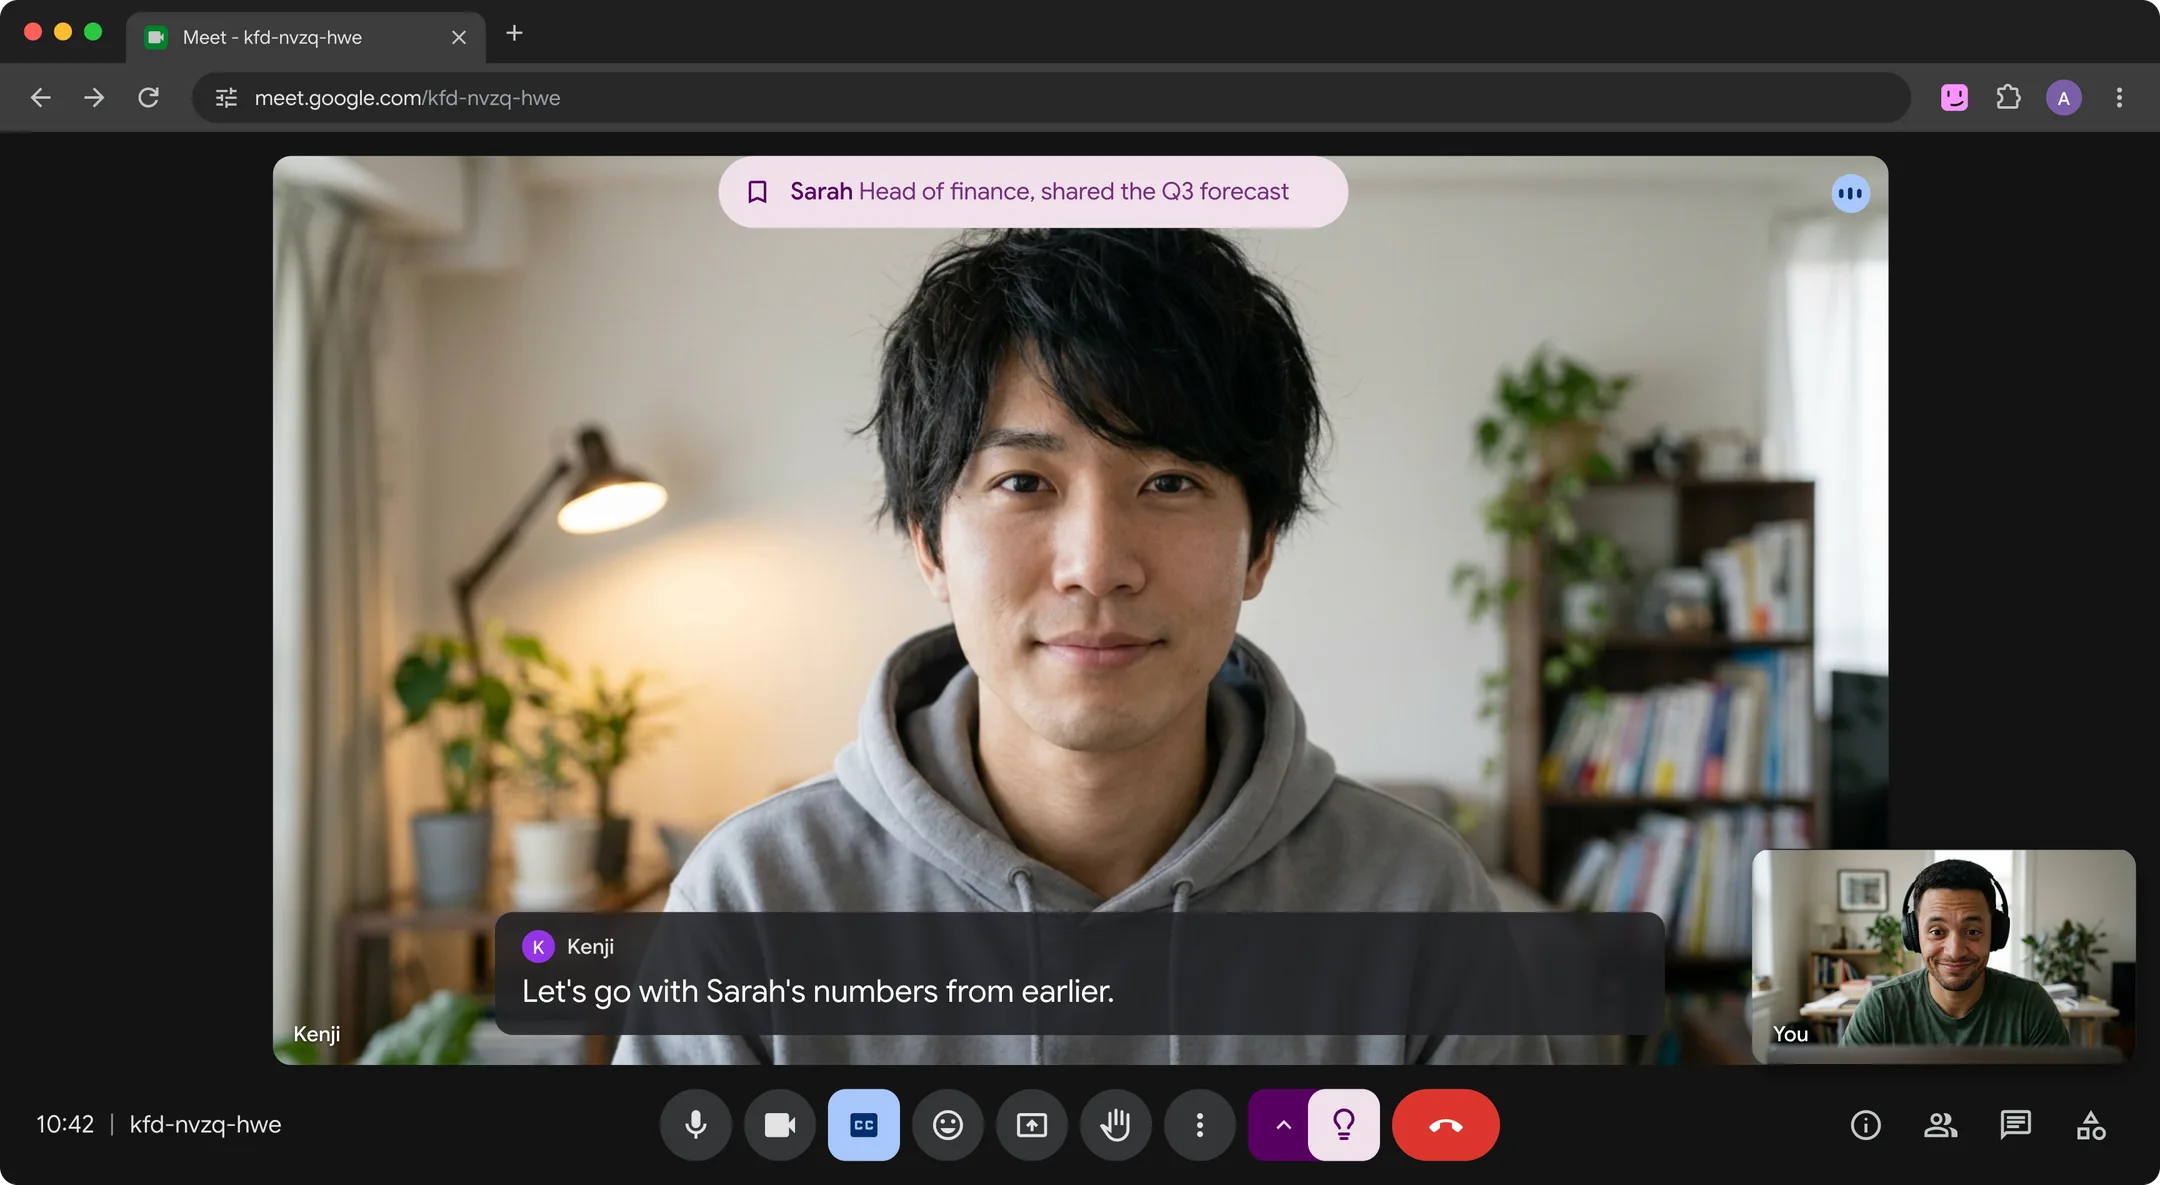Viewport: 2160px width, 1185px height.
Task: Select the Meet - kfd-nvzq-hwe tab
Action: pos(305,37)
